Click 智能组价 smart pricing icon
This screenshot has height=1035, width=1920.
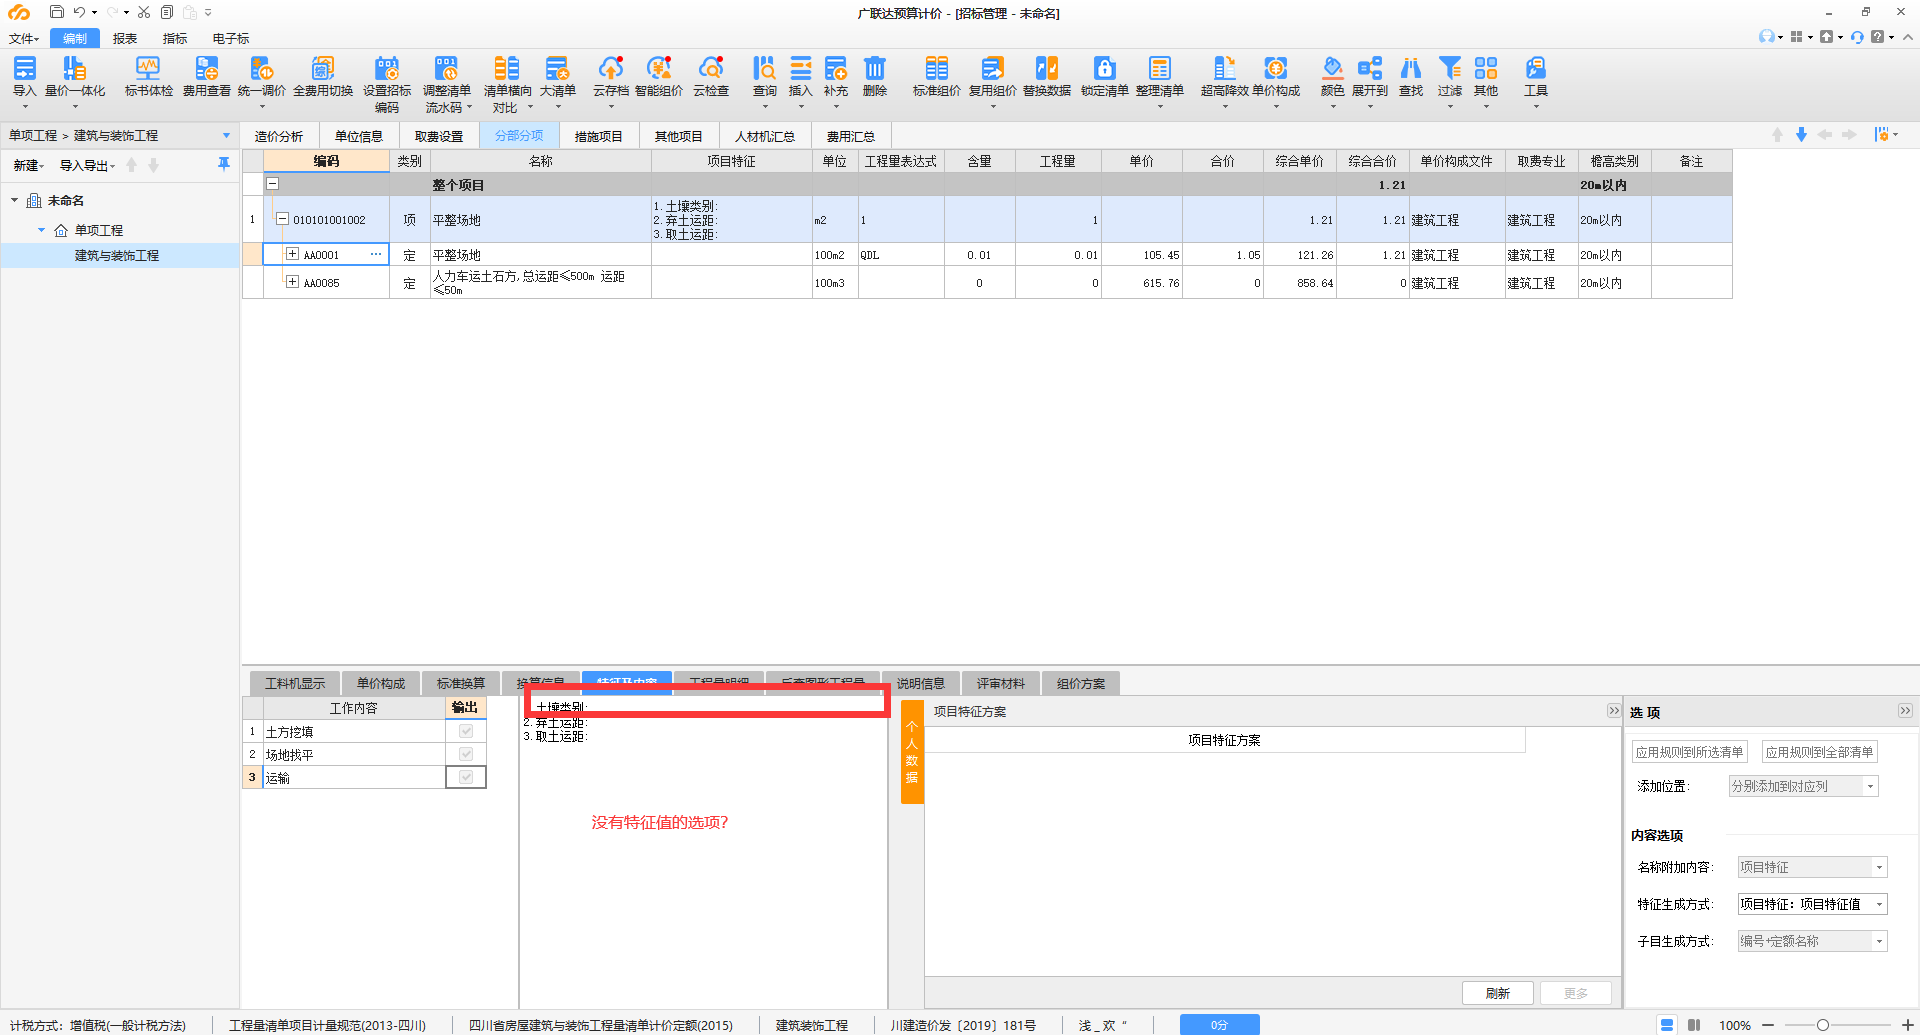[x=659, y=68]
